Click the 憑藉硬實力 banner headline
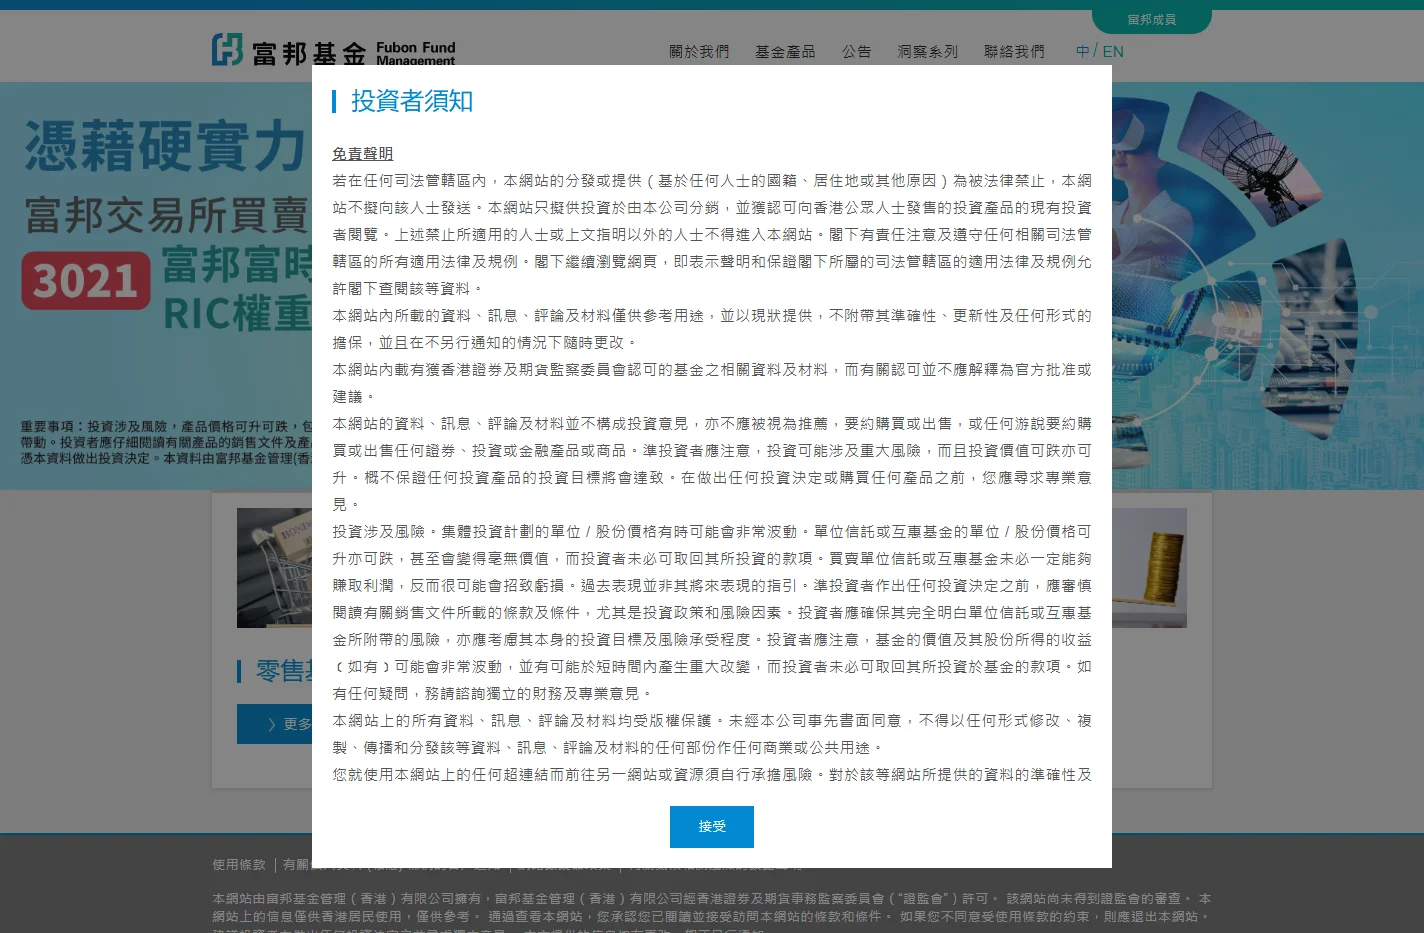 [x=165, y=146]
